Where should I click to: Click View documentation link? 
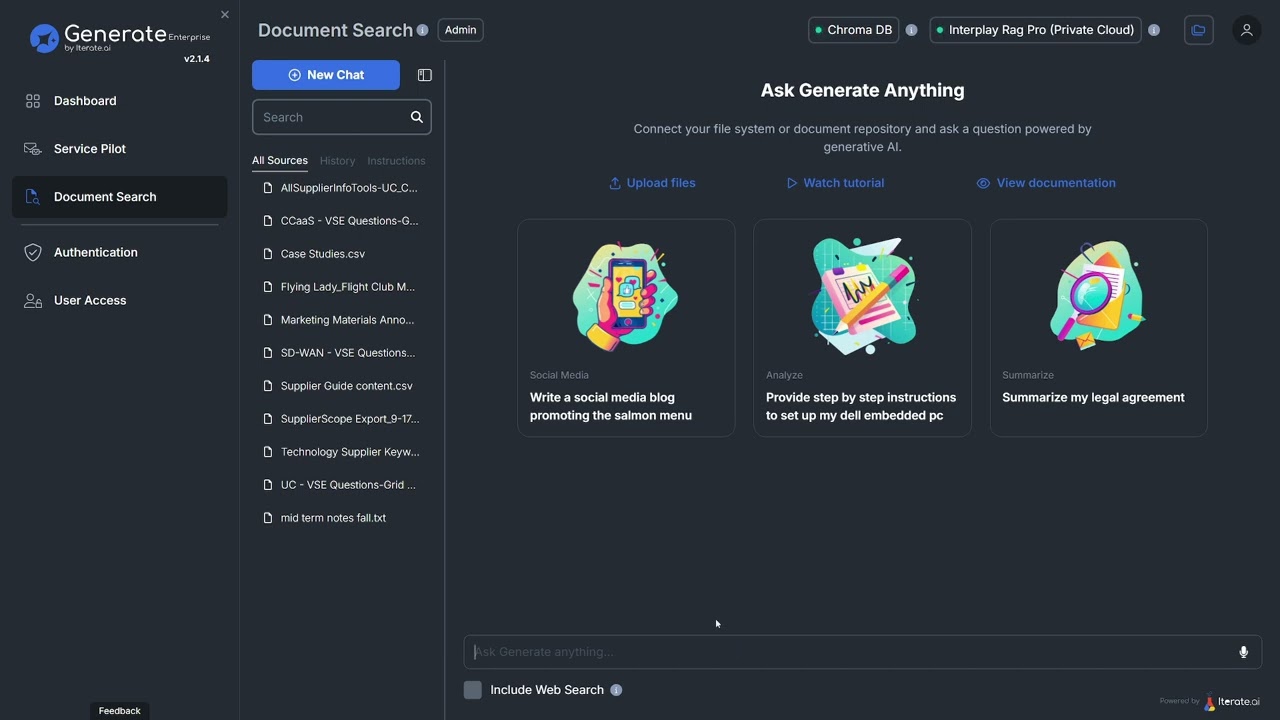[x=1046, y=183]
